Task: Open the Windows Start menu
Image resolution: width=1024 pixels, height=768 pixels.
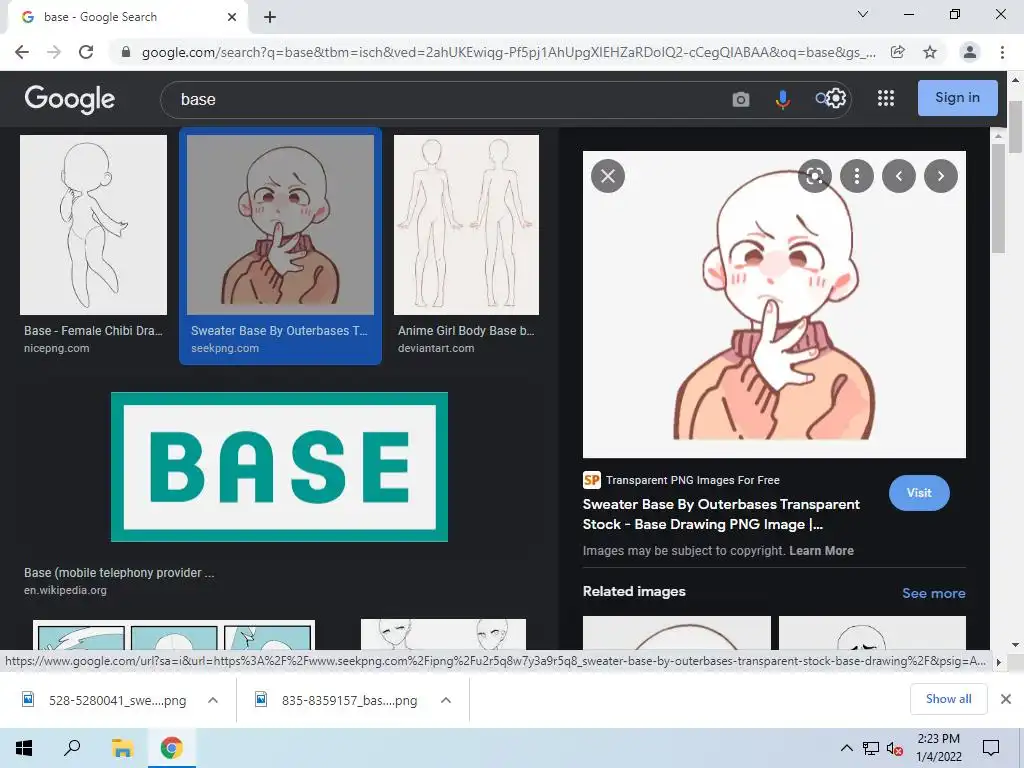Action: point(24,748)
